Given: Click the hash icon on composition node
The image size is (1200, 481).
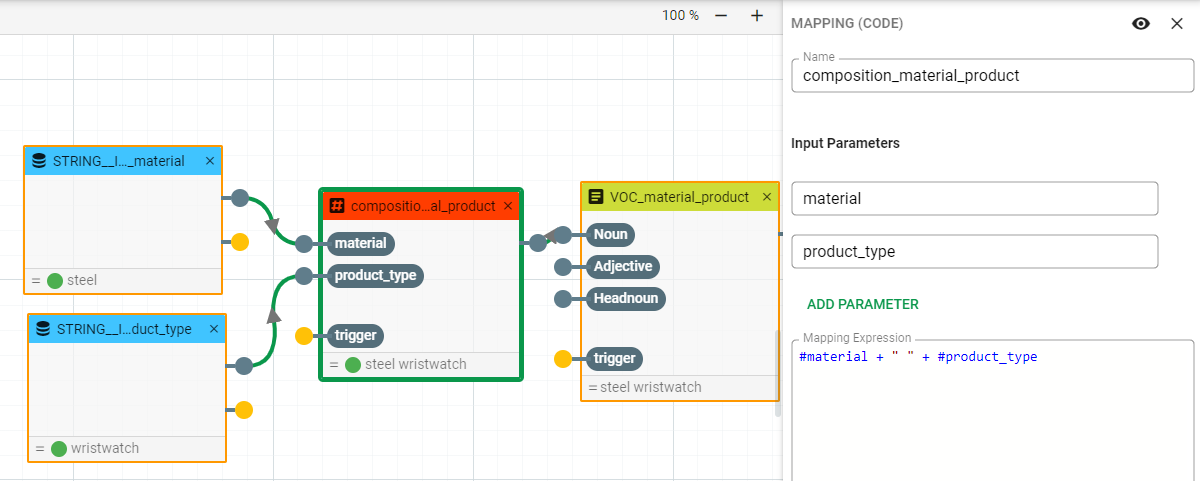Looking at the screenshot, I should click(337, 206).
